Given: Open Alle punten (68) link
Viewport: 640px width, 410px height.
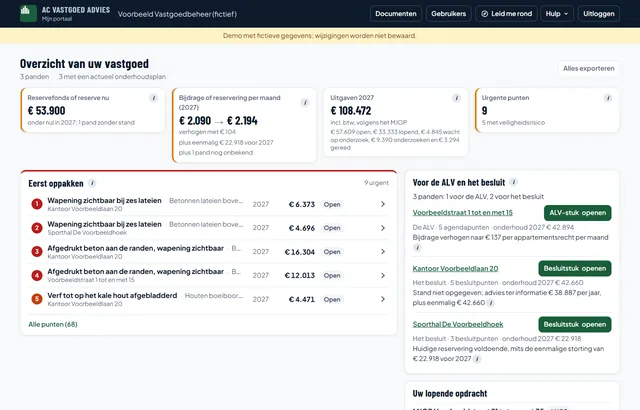Looking at the screenshot, I should tap(53, 324).
